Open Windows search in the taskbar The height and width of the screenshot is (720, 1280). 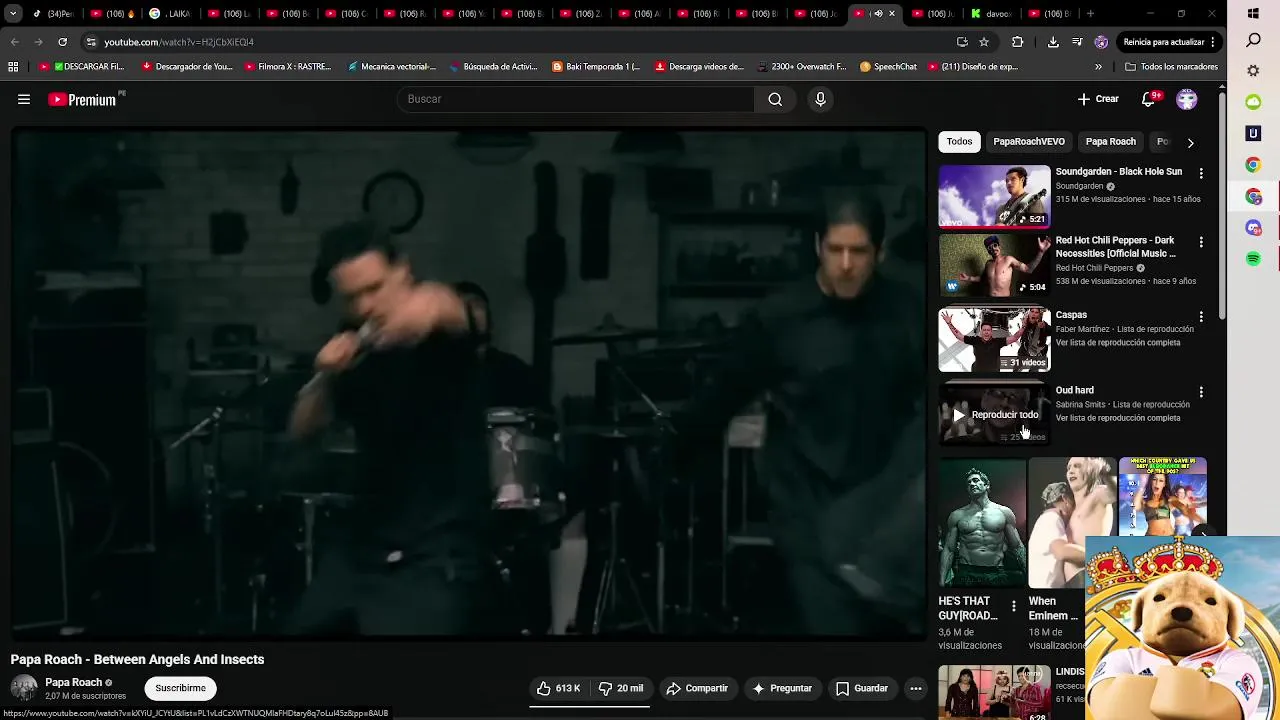1253,40
